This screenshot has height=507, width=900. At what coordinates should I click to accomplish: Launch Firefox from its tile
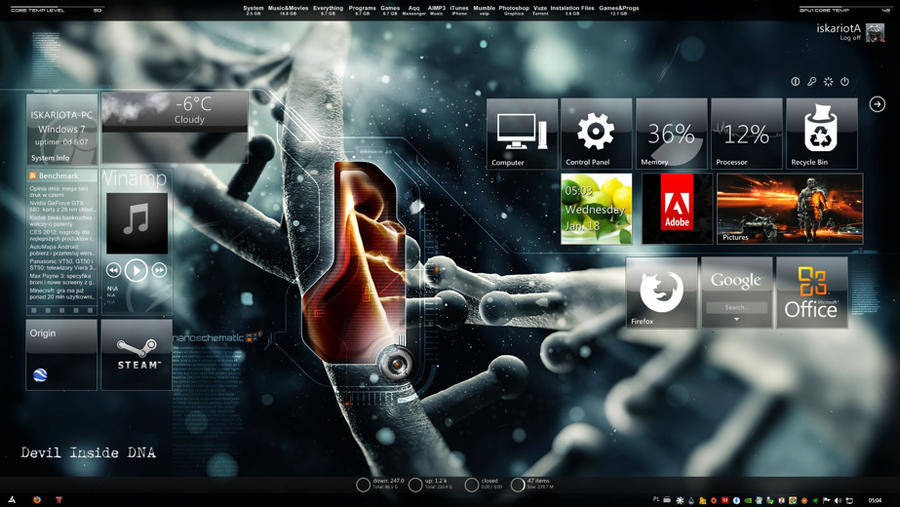662,292
